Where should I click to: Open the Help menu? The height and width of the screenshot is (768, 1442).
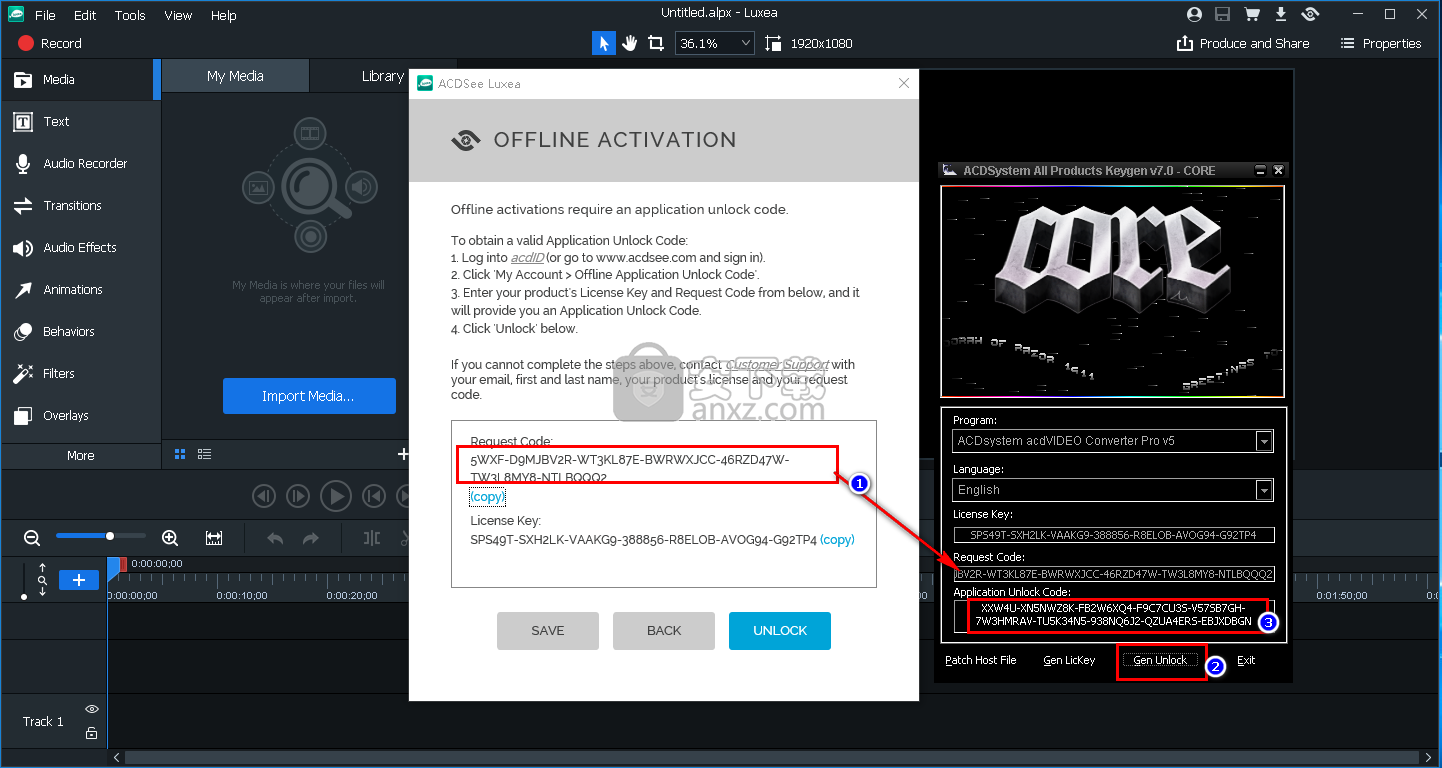tap(224, 15)
